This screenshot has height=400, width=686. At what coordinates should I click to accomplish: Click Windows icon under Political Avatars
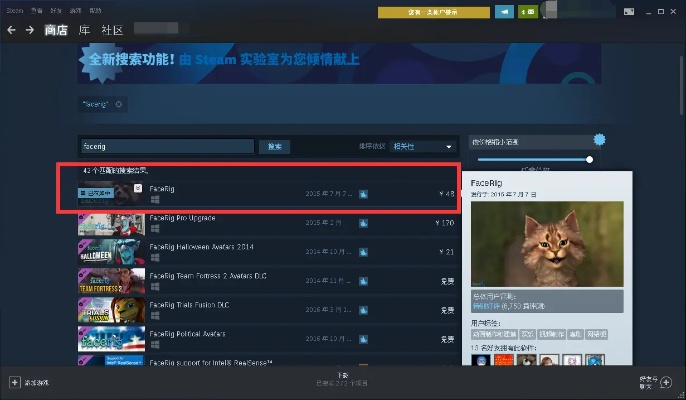click(x=154, y=344)
